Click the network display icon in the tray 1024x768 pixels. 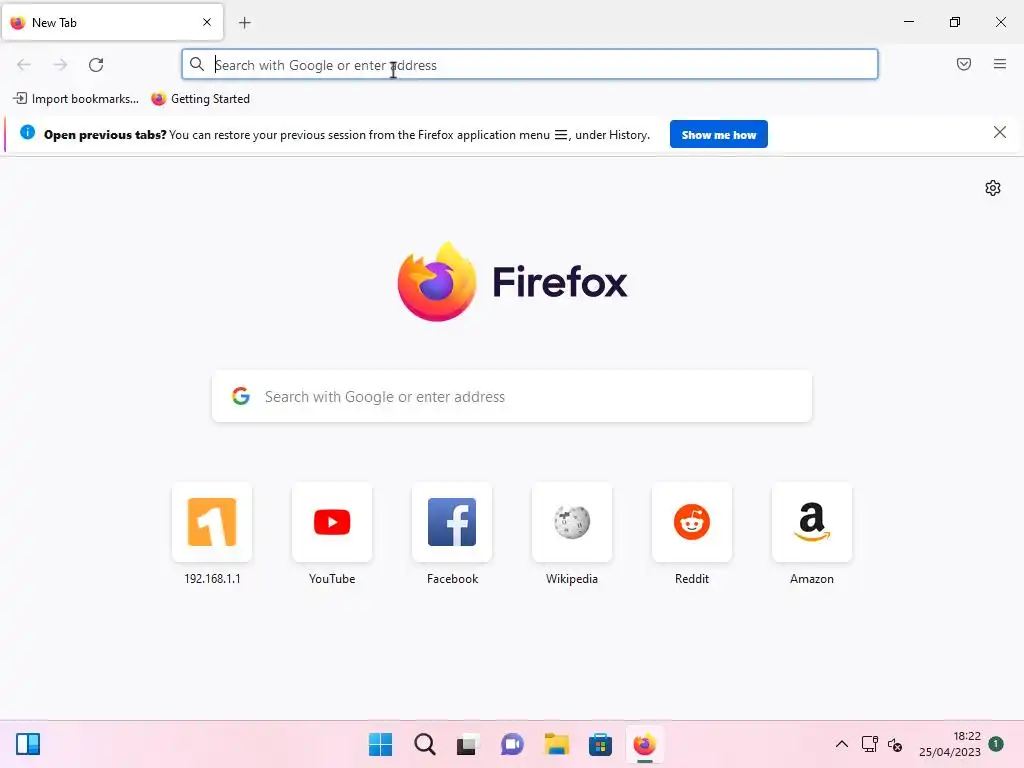coord(870,744)
